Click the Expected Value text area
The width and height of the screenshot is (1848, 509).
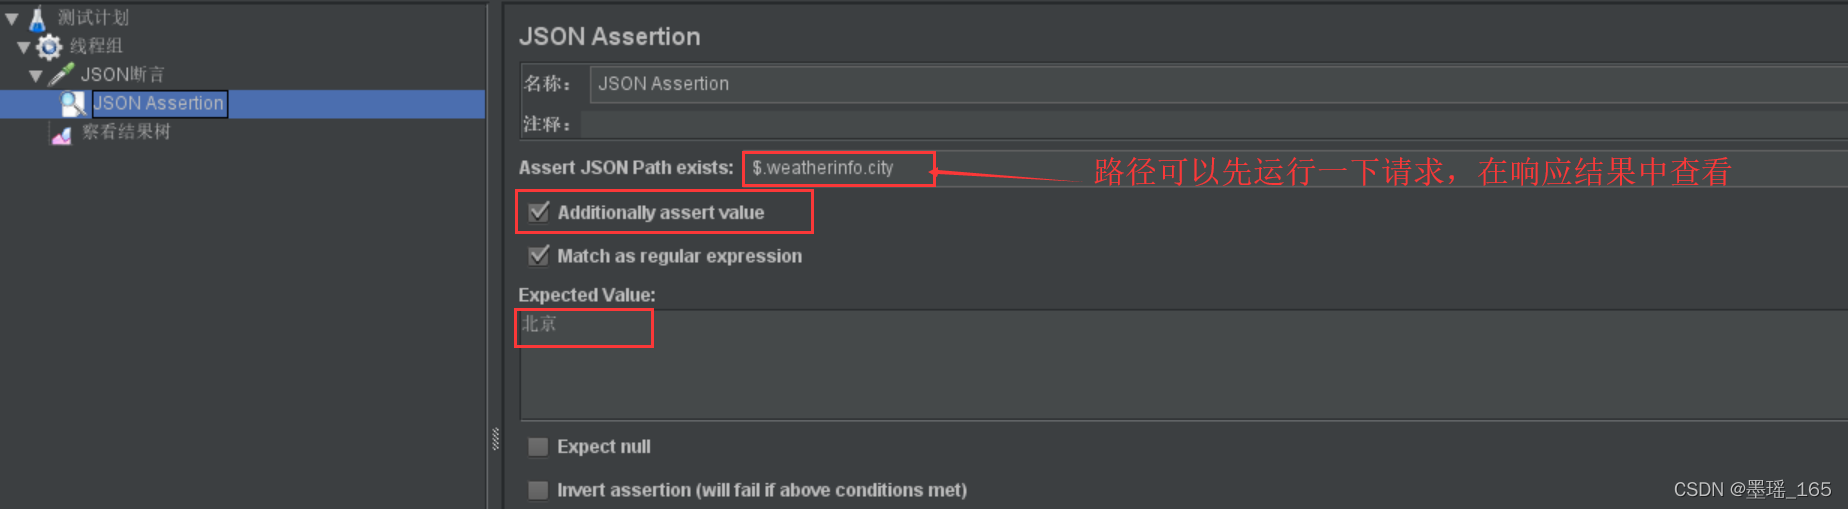tap(1183, 364)
